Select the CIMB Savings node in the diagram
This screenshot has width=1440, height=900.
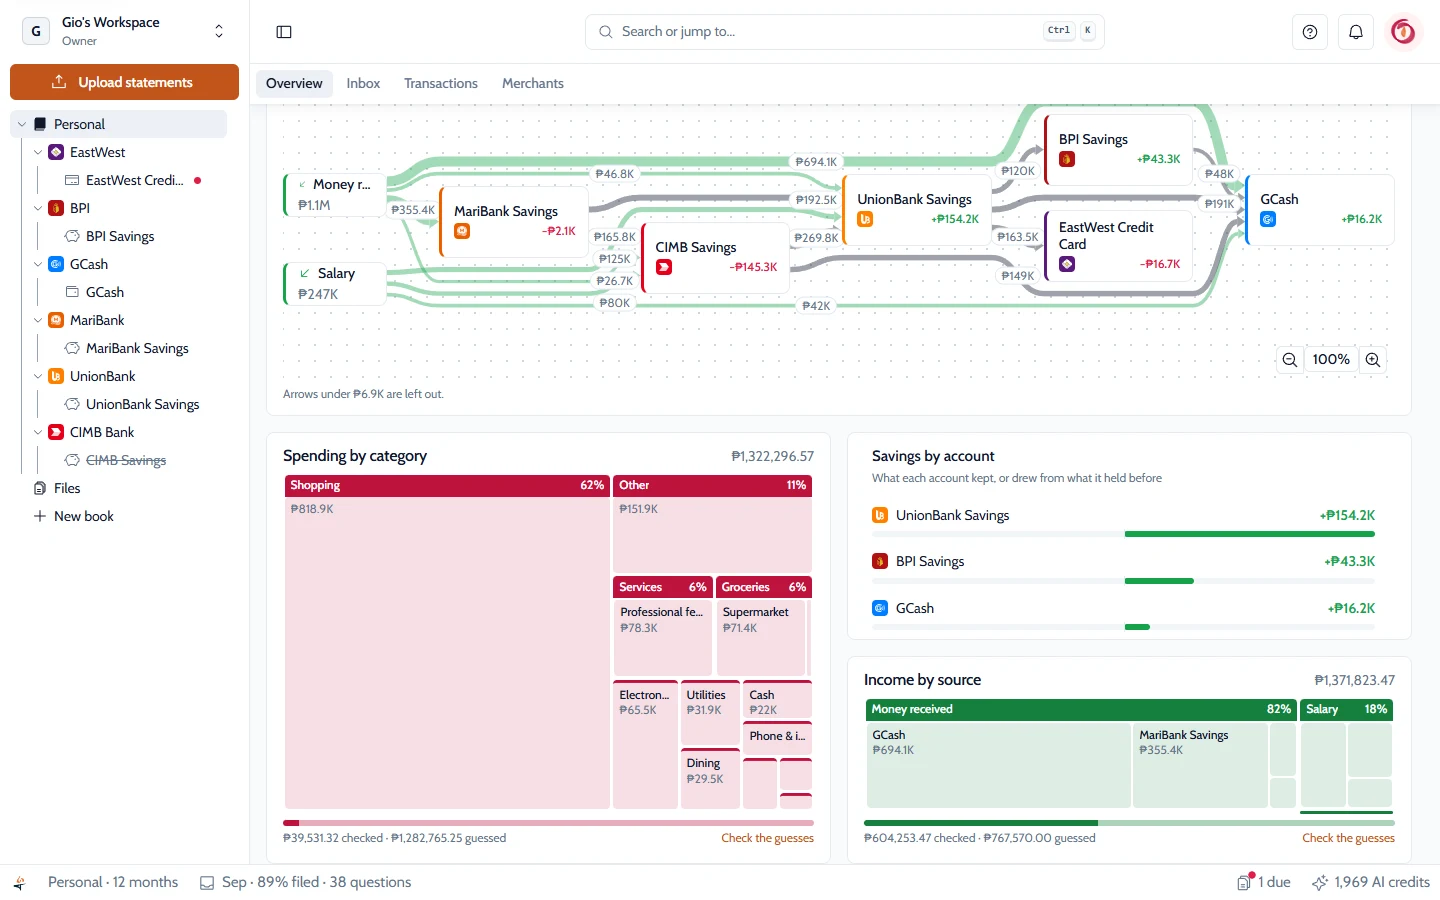714,257
